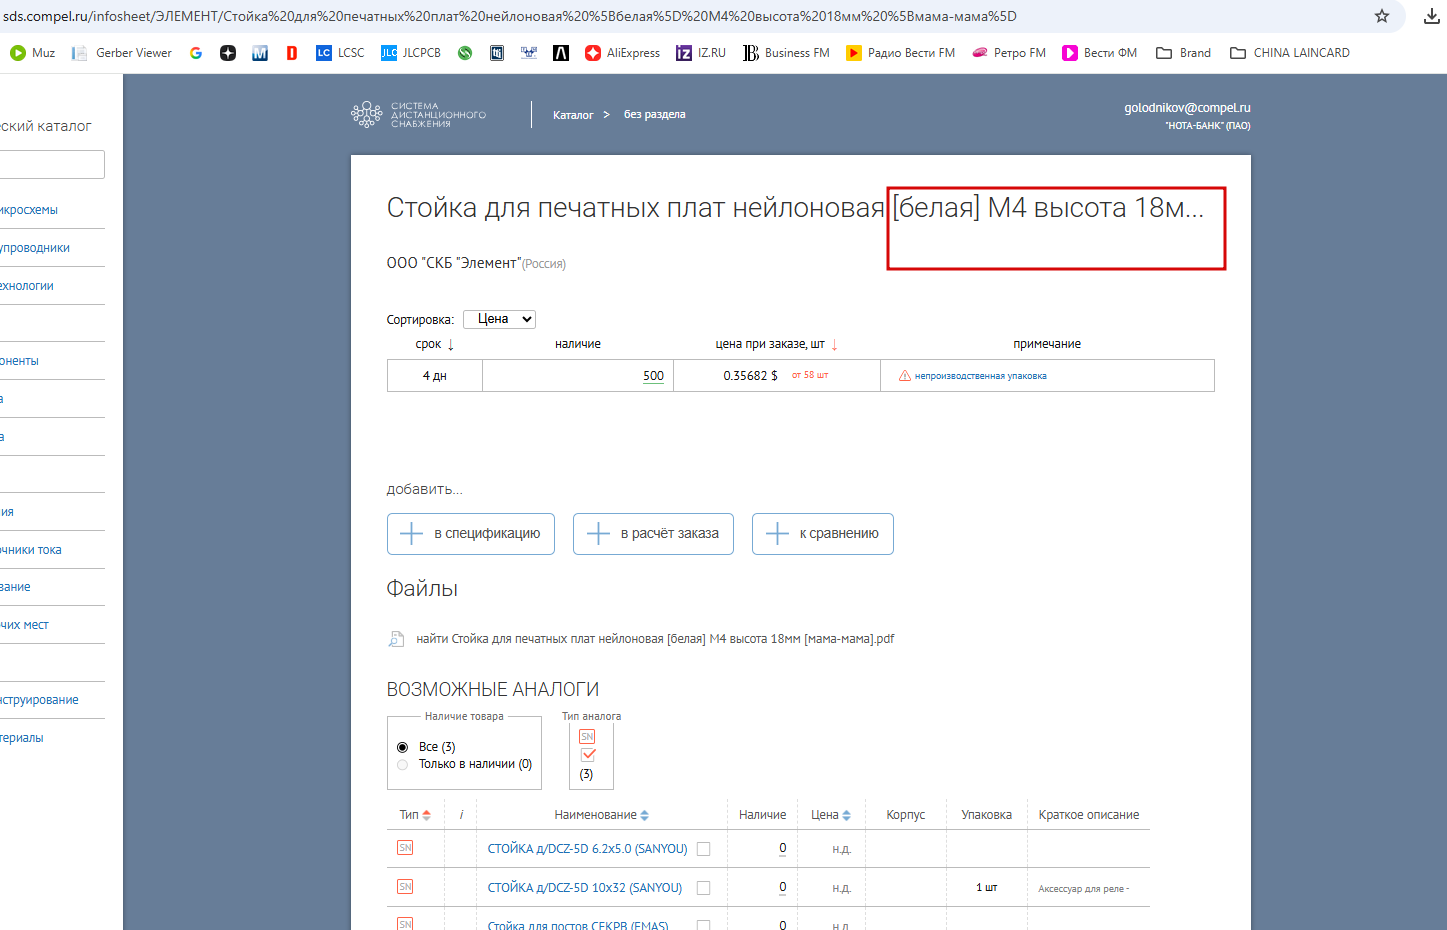Click the Compel distance supply system logo

418,115
